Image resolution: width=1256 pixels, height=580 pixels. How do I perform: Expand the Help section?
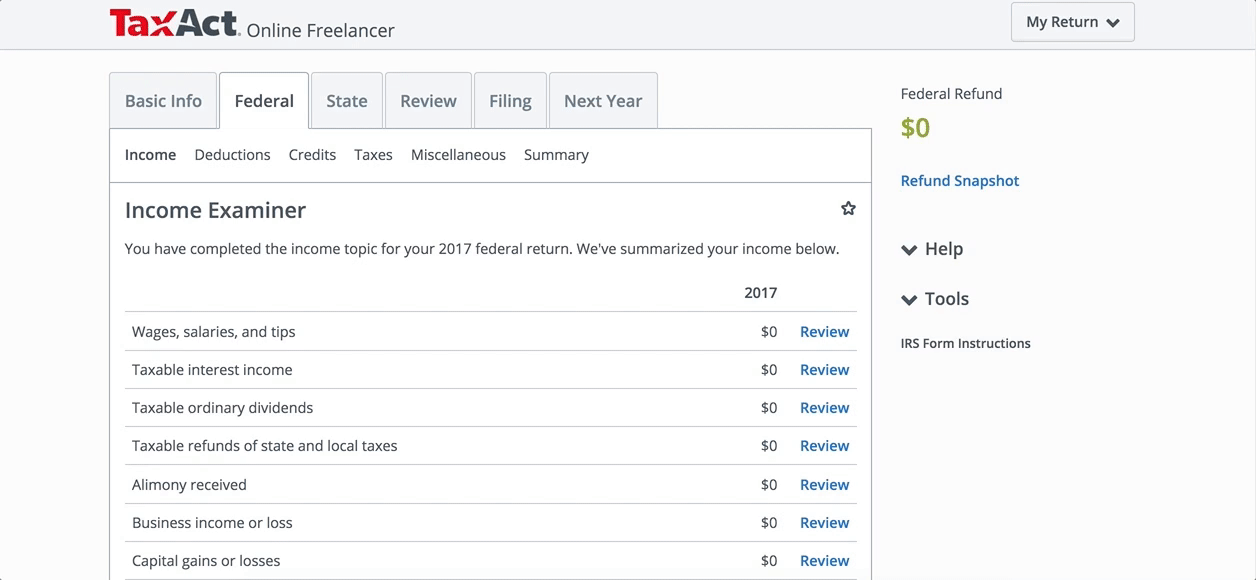tap(932, 249)
